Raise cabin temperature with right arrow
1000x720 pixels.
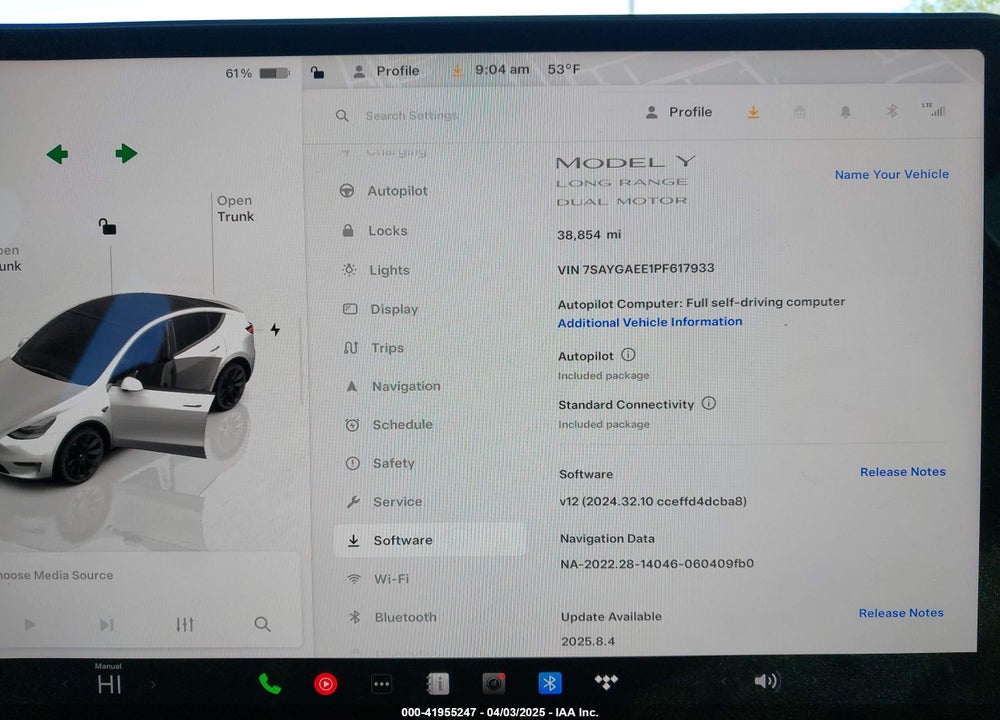point(153,684)
